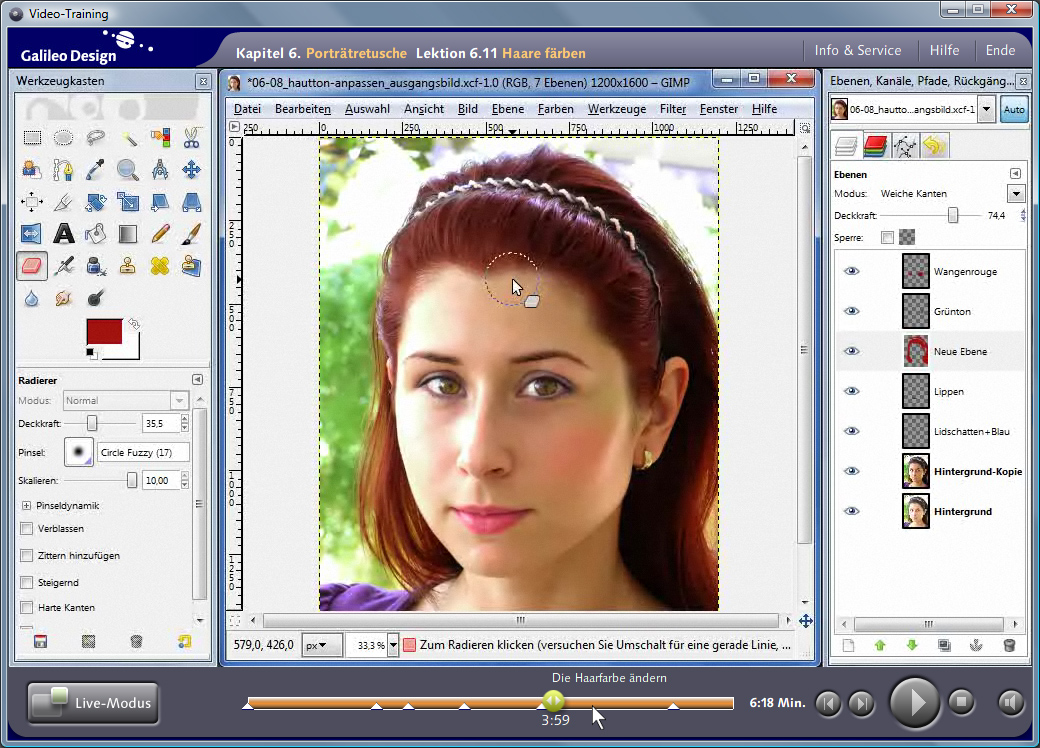The height and width of the screenshot is (748, 1040).
Task: Activate the Heal tool bandage icon
Action: (x=159, y=266)
